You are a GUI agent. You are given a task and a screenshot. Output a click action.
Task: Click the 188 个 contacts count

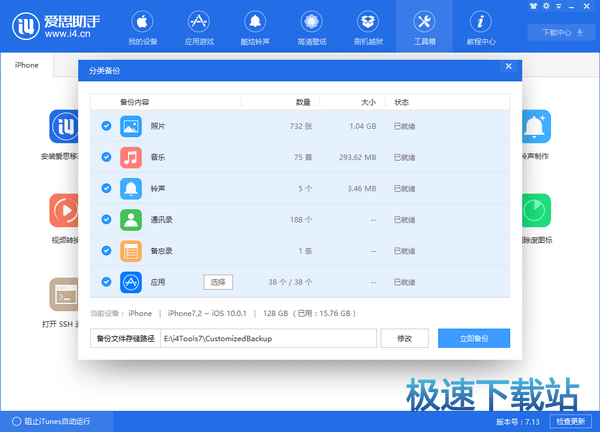click(x=301, y=220)
